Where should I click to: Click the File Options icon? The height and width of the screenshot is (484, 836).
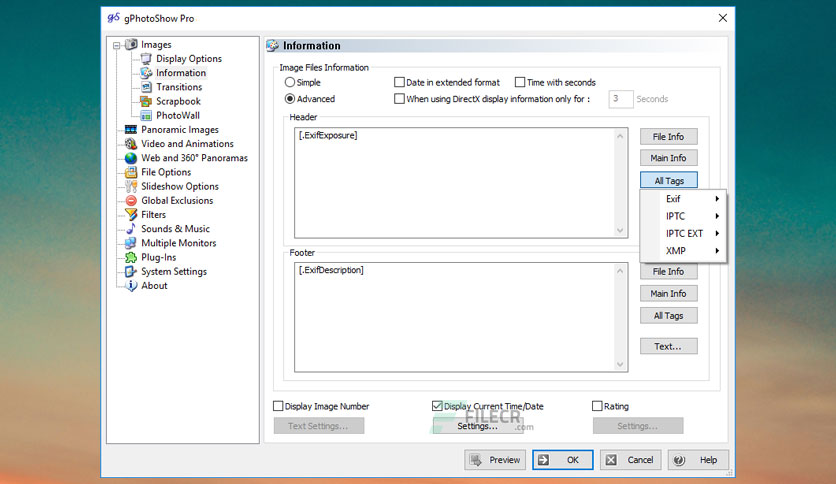pyautogui.click(x=131, y=172)
